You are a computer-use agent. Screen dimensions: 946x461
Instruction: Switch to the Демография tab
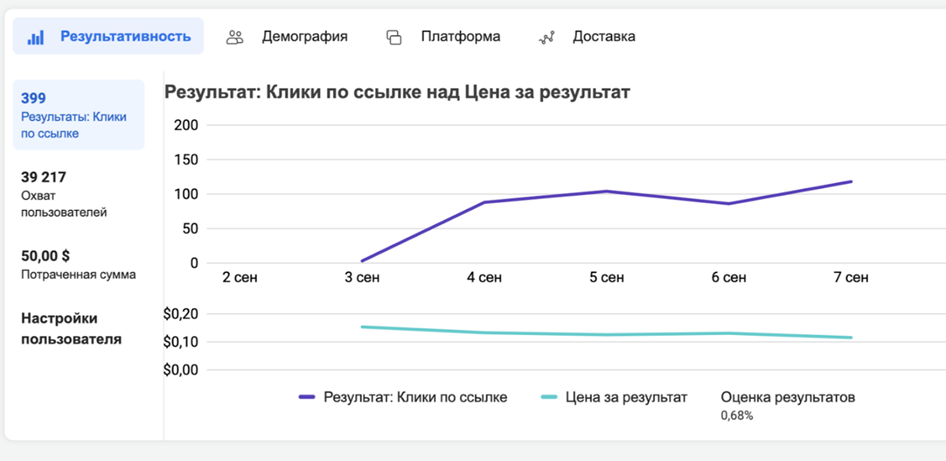[304, 37]
